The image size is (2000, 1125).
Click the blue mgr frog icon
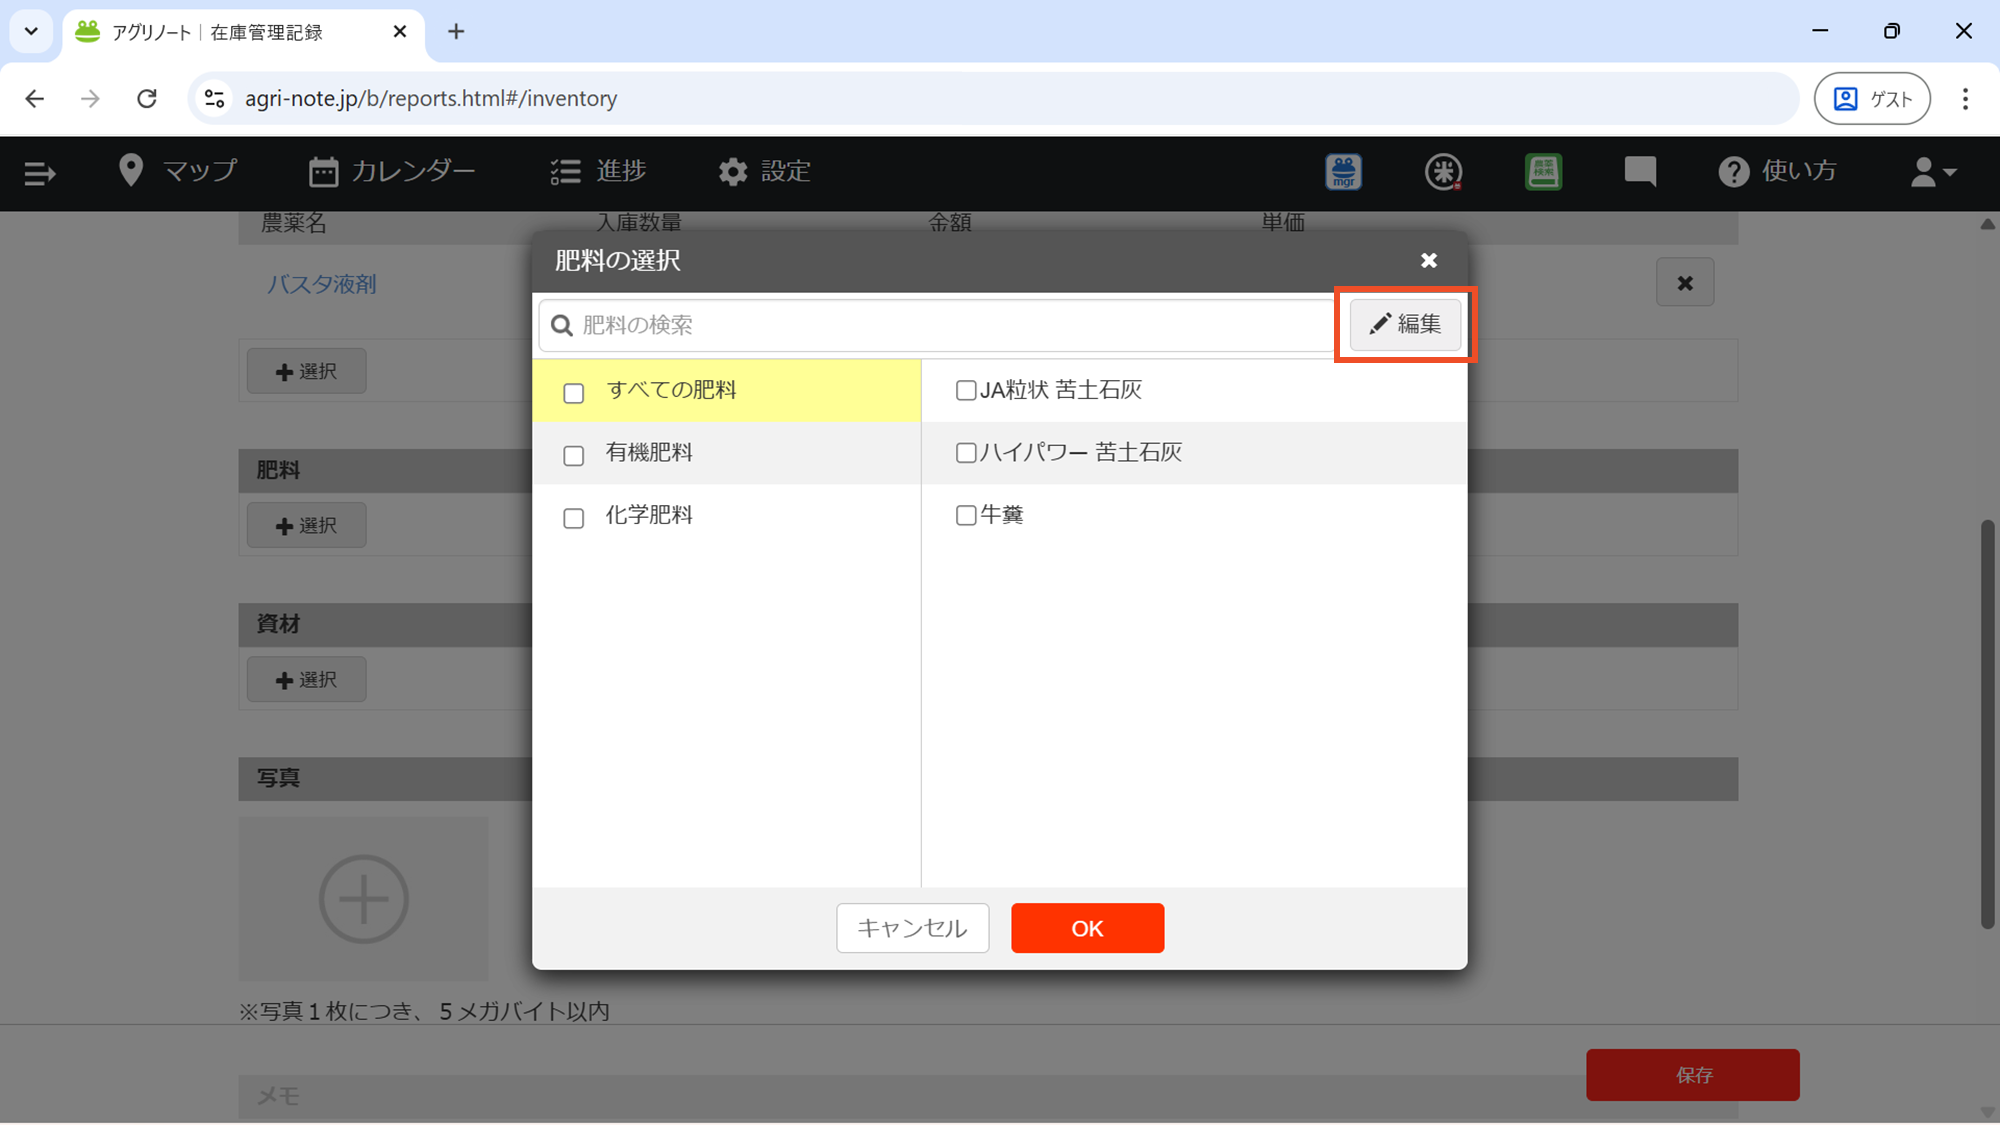(x=1344, y=172)
